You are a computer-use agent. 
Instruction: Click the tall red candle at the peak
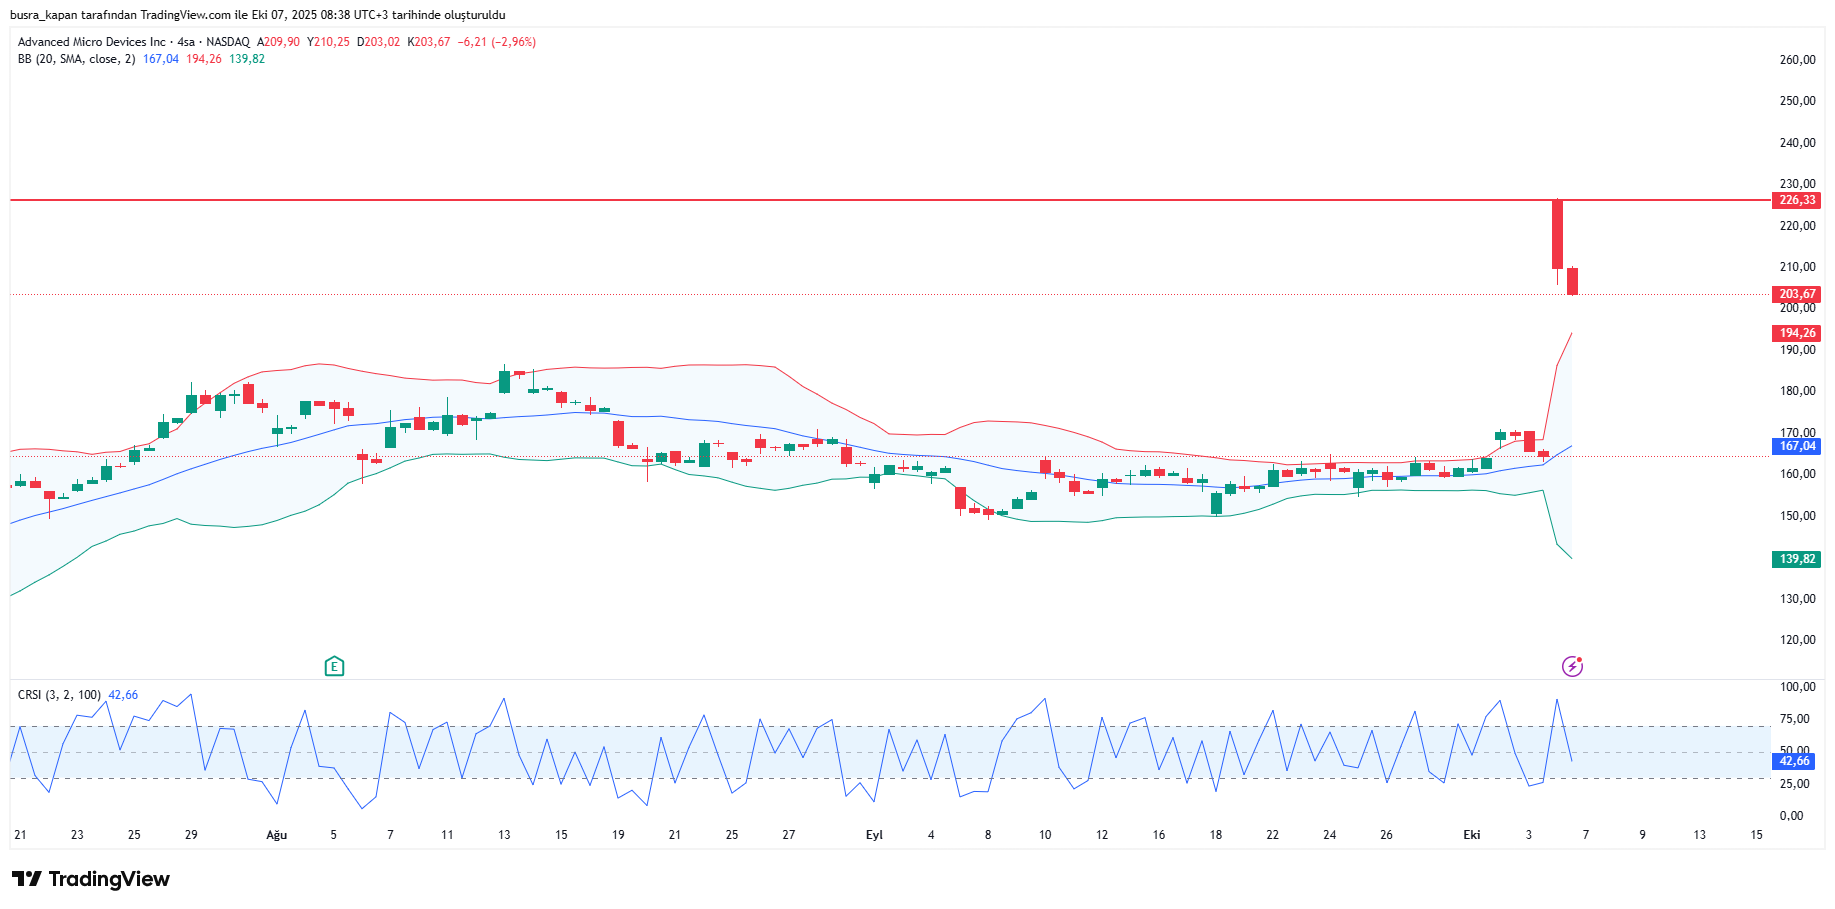coord(1557,234)
